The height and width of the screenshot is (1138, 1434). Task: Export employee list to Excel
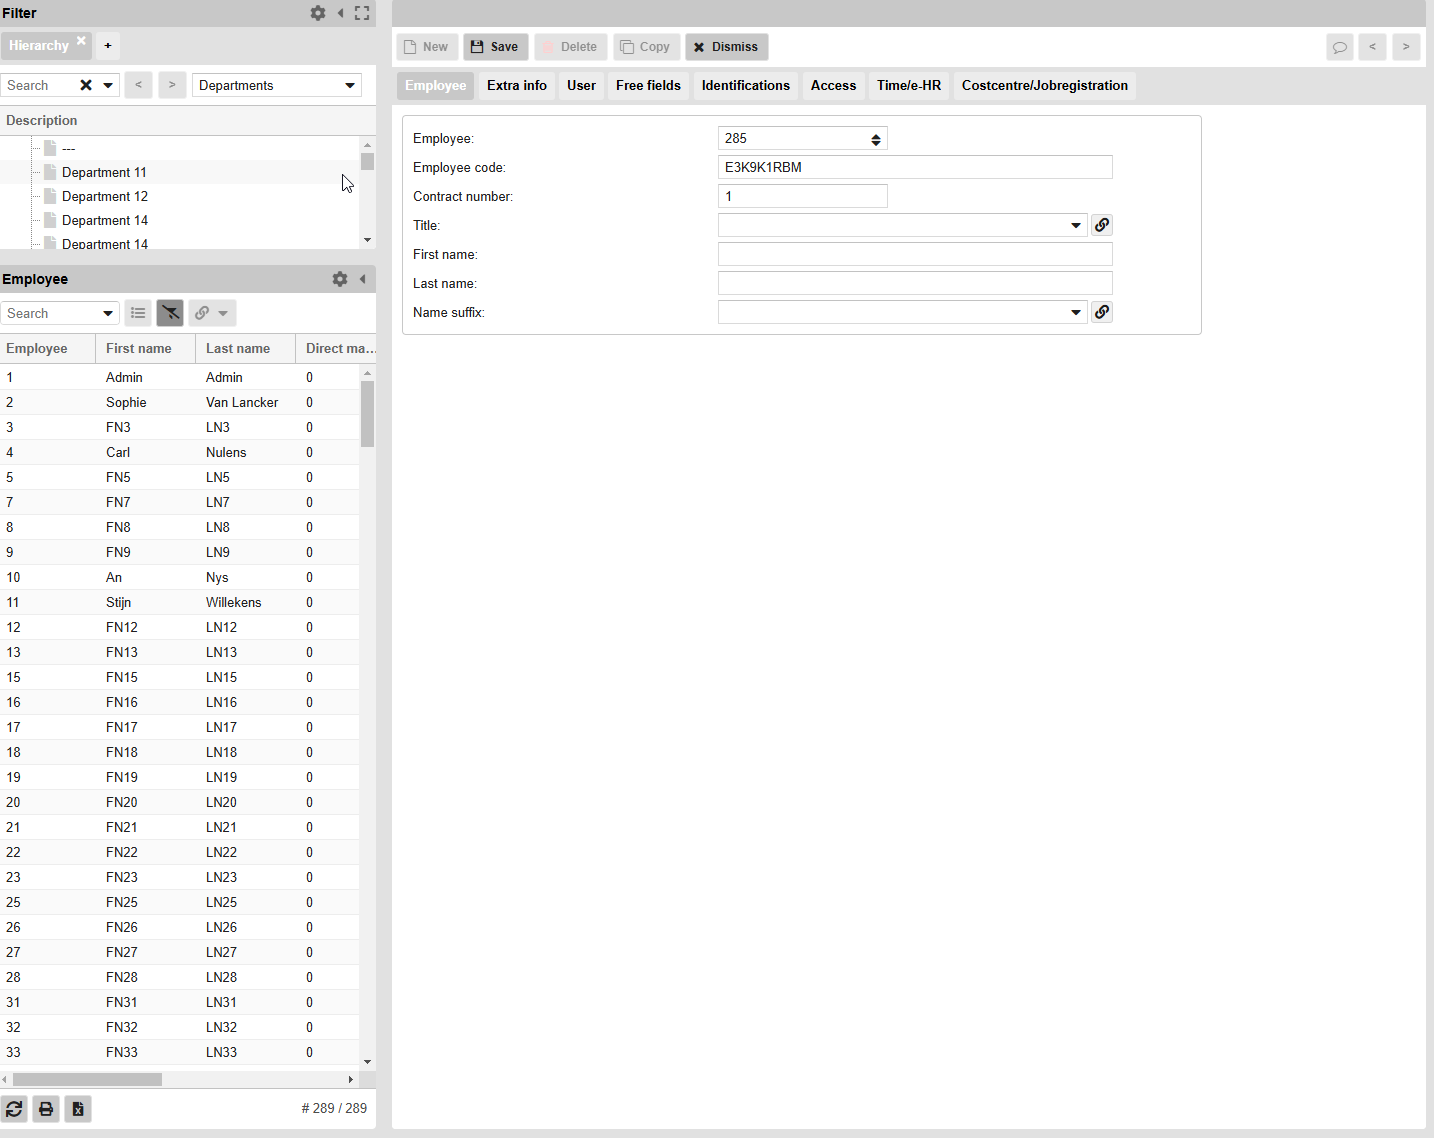(x=78, y=1109)
